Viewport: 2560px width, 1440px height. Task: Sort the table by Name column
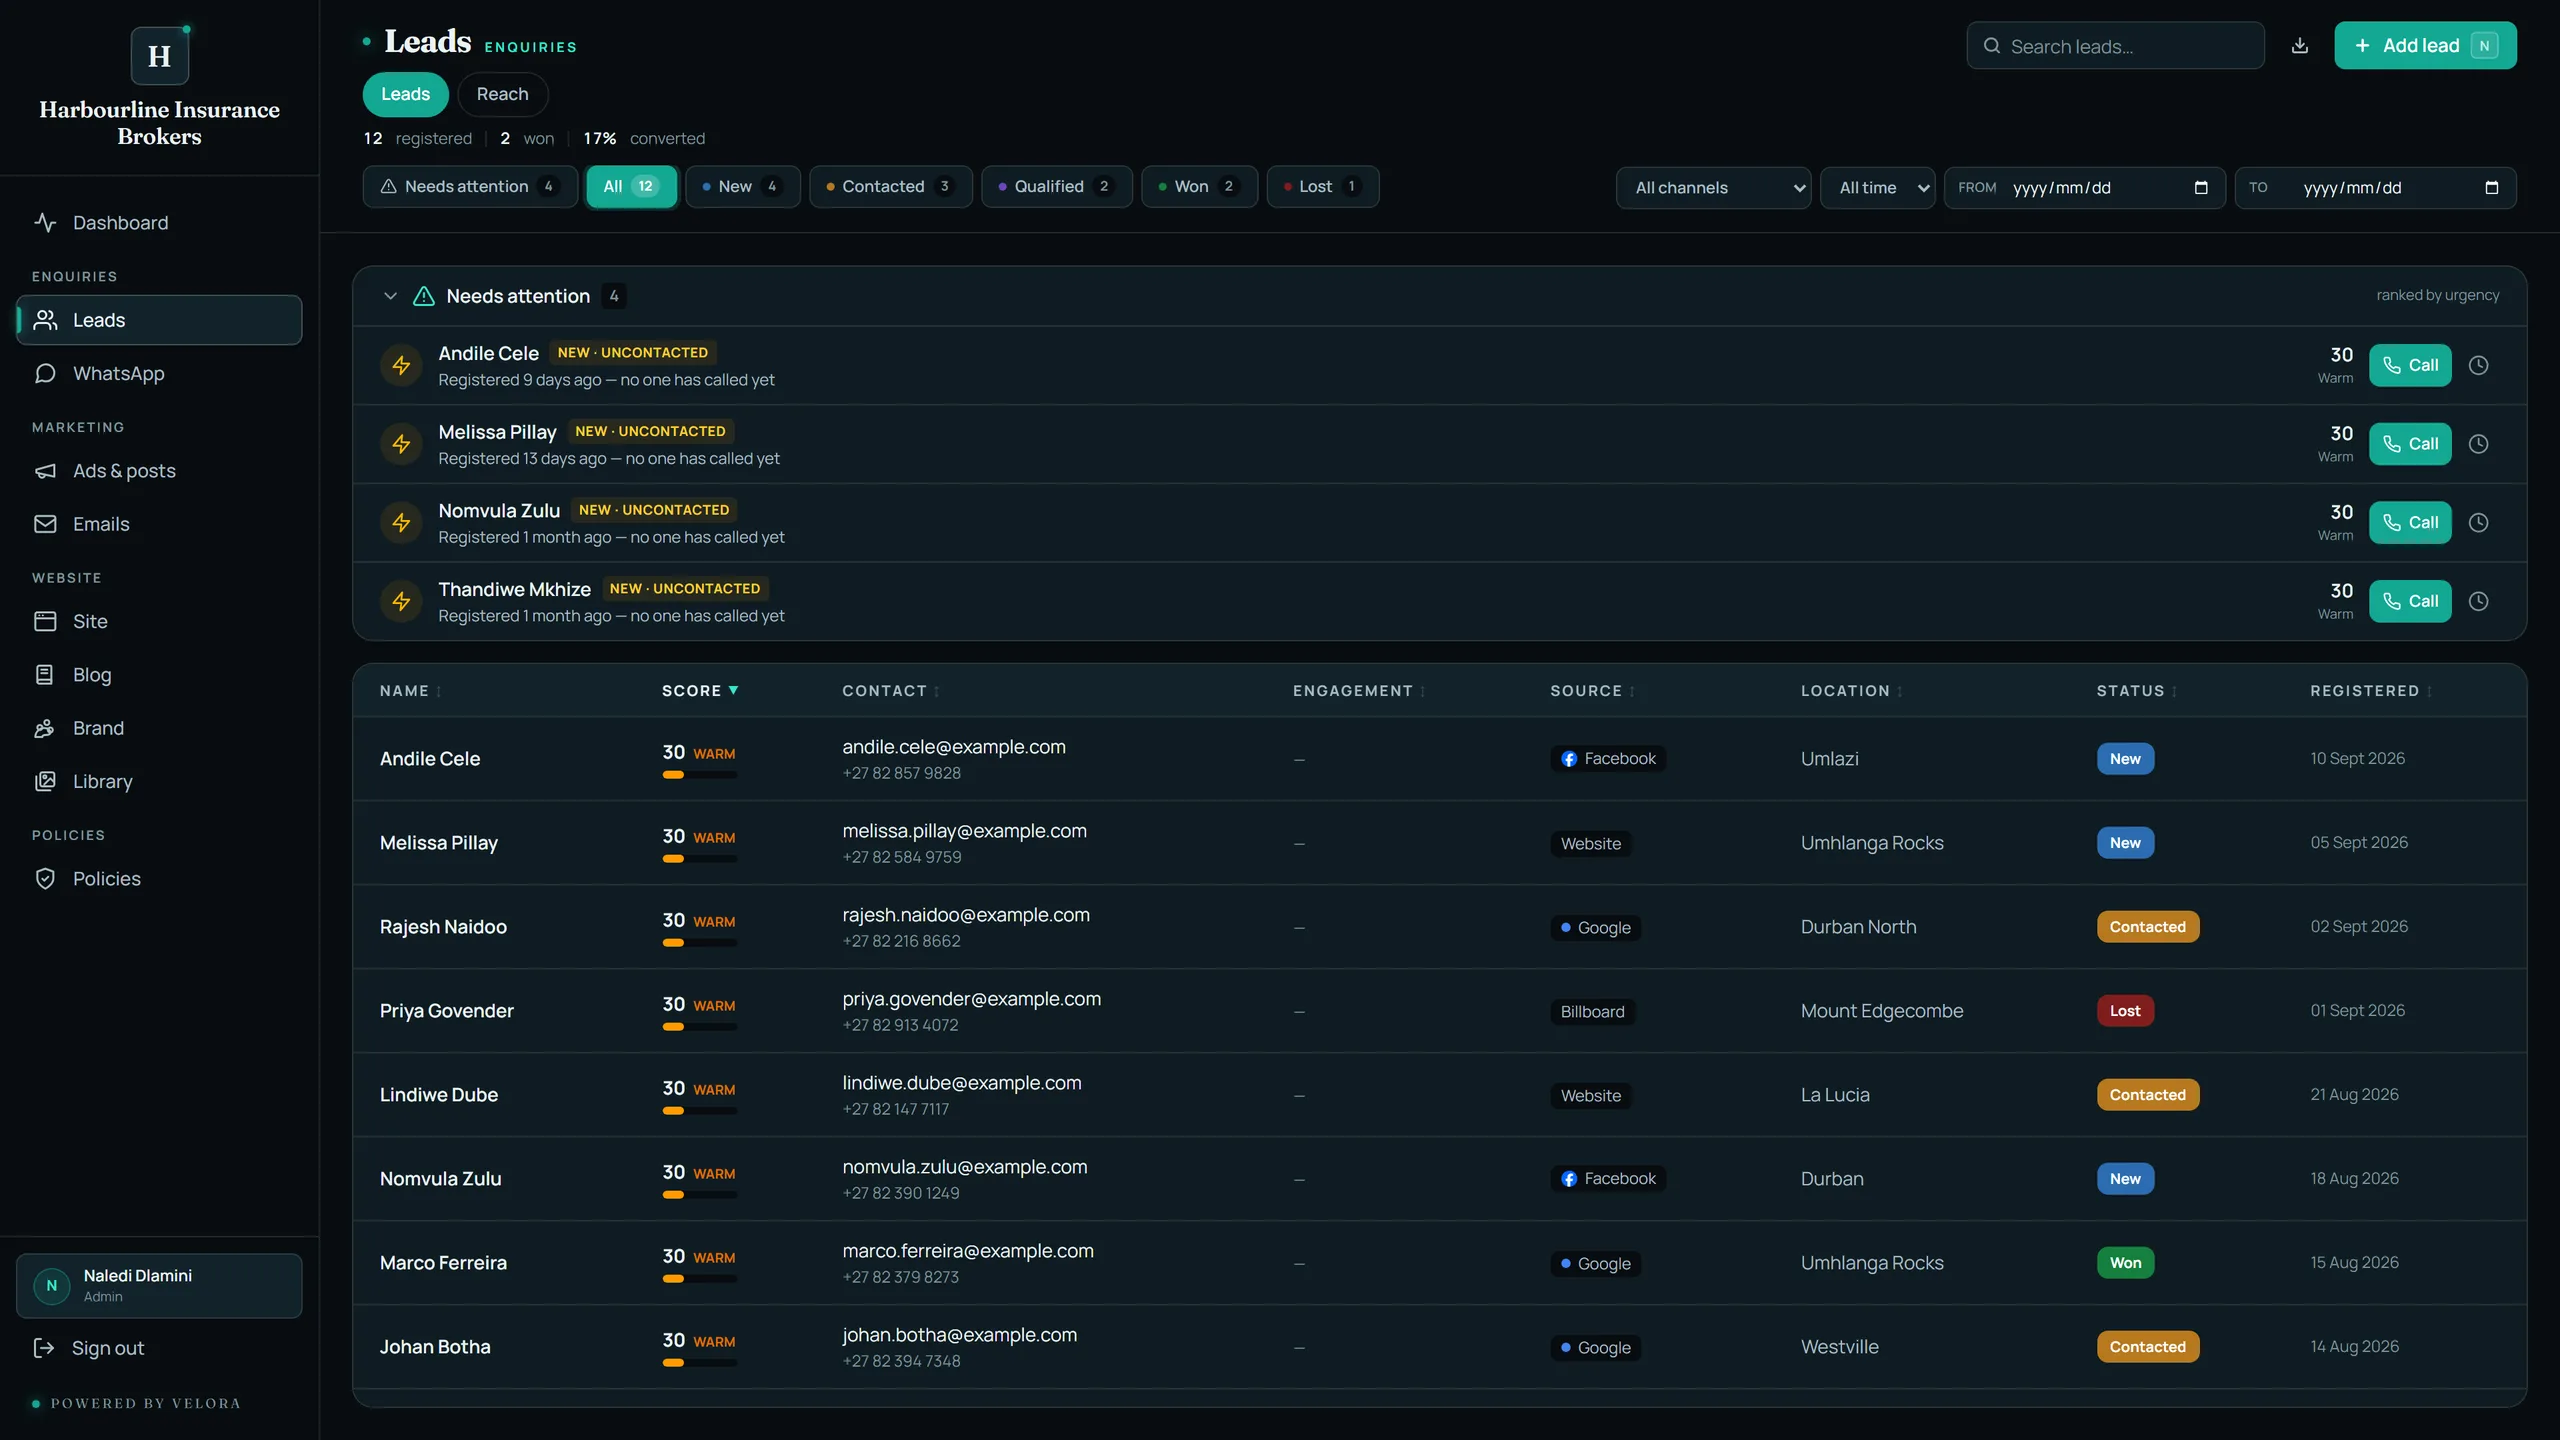point(410,691)
